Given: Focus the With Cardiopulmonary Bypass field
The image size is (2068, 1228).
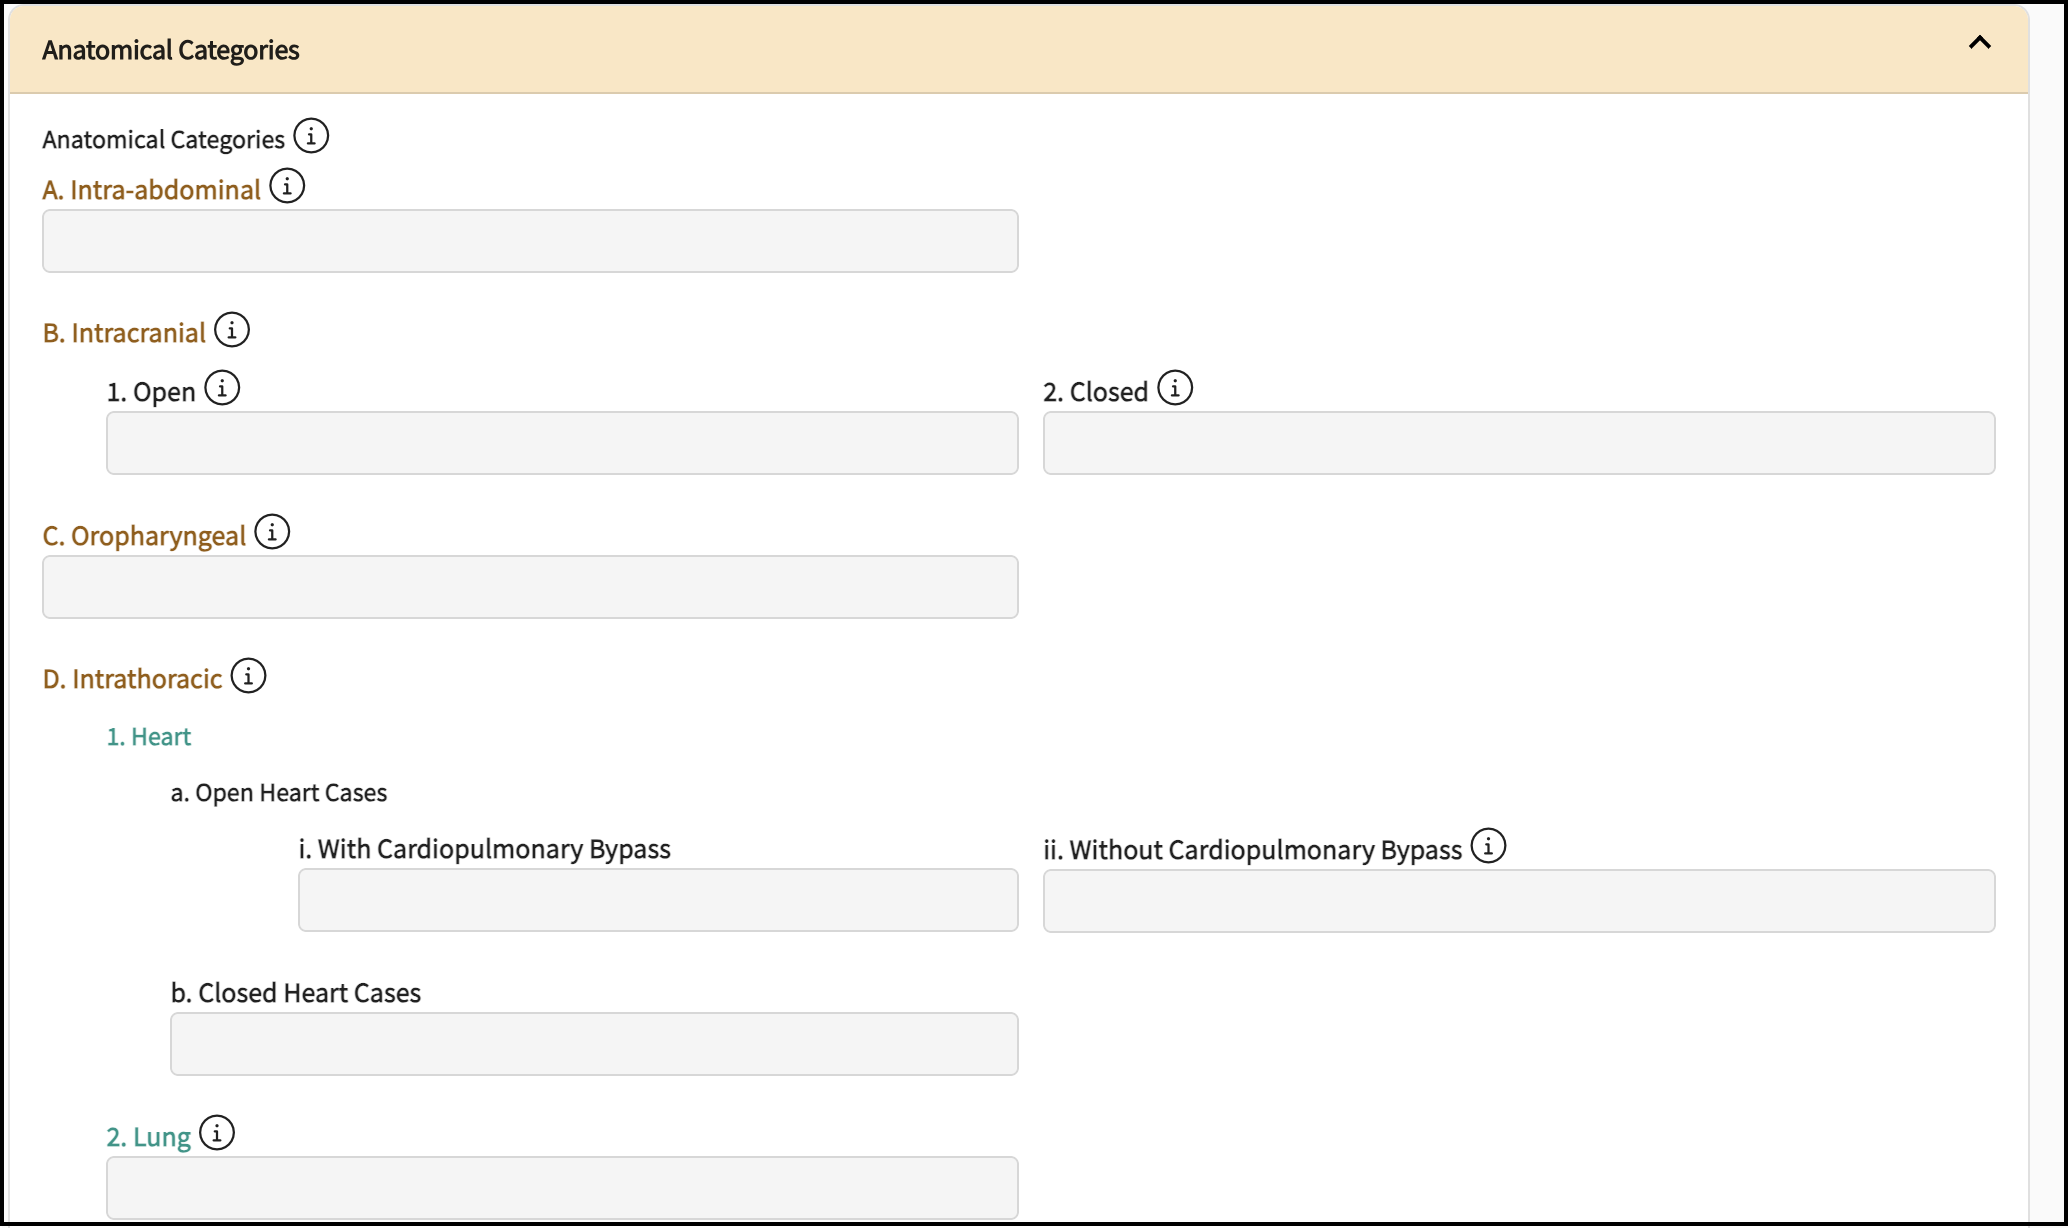Looking at the screenshot, I should click(658, 900).
